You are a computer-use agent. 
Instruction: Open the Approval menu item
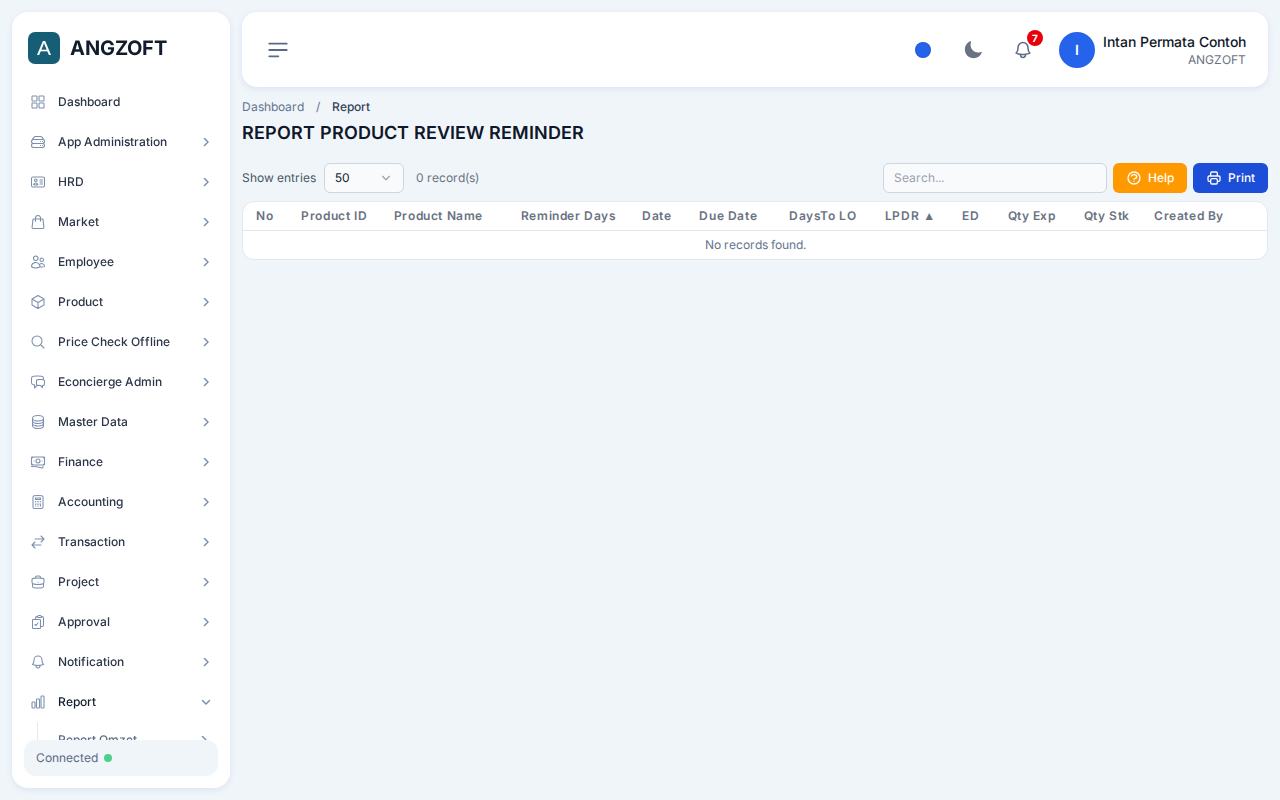[121, 622]
